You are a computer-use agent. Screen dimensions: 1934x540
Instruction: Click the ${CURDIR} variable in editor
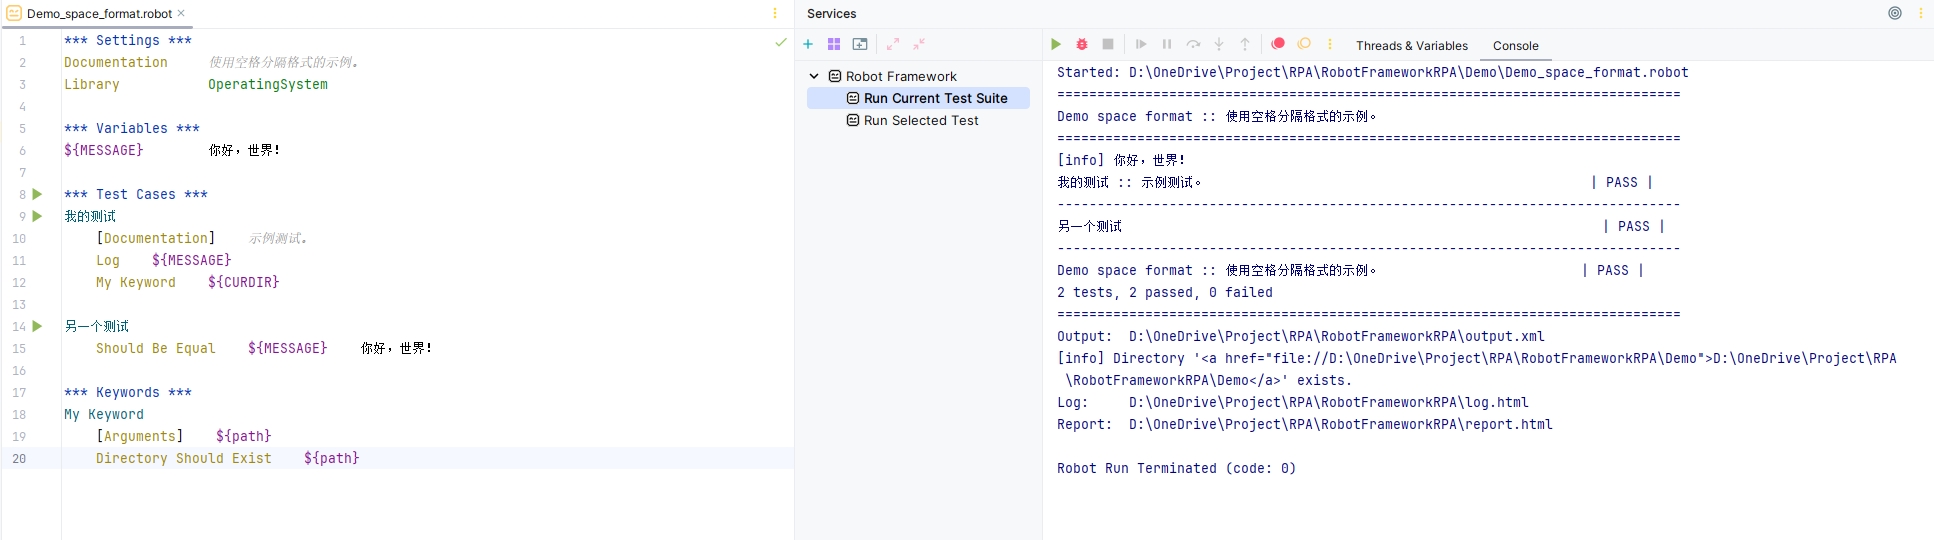(244, 282)
